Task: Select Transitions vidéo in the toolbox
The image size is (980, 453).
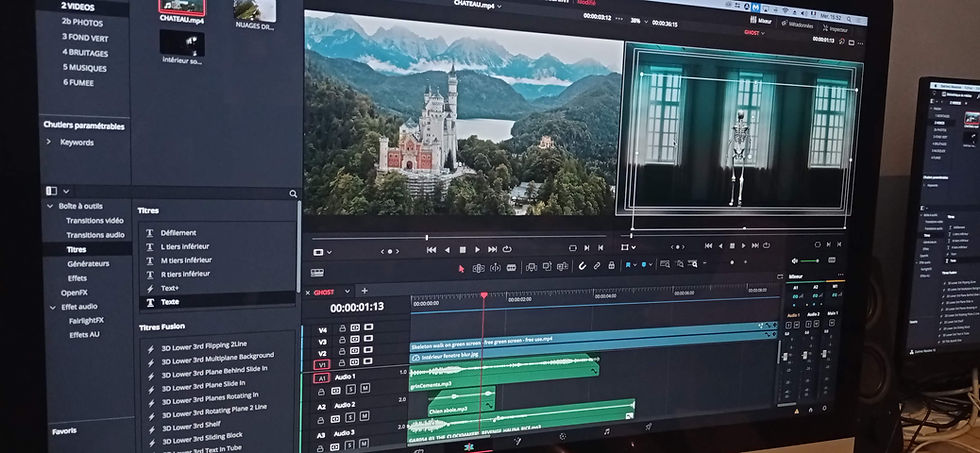Action: pos(95,221)
